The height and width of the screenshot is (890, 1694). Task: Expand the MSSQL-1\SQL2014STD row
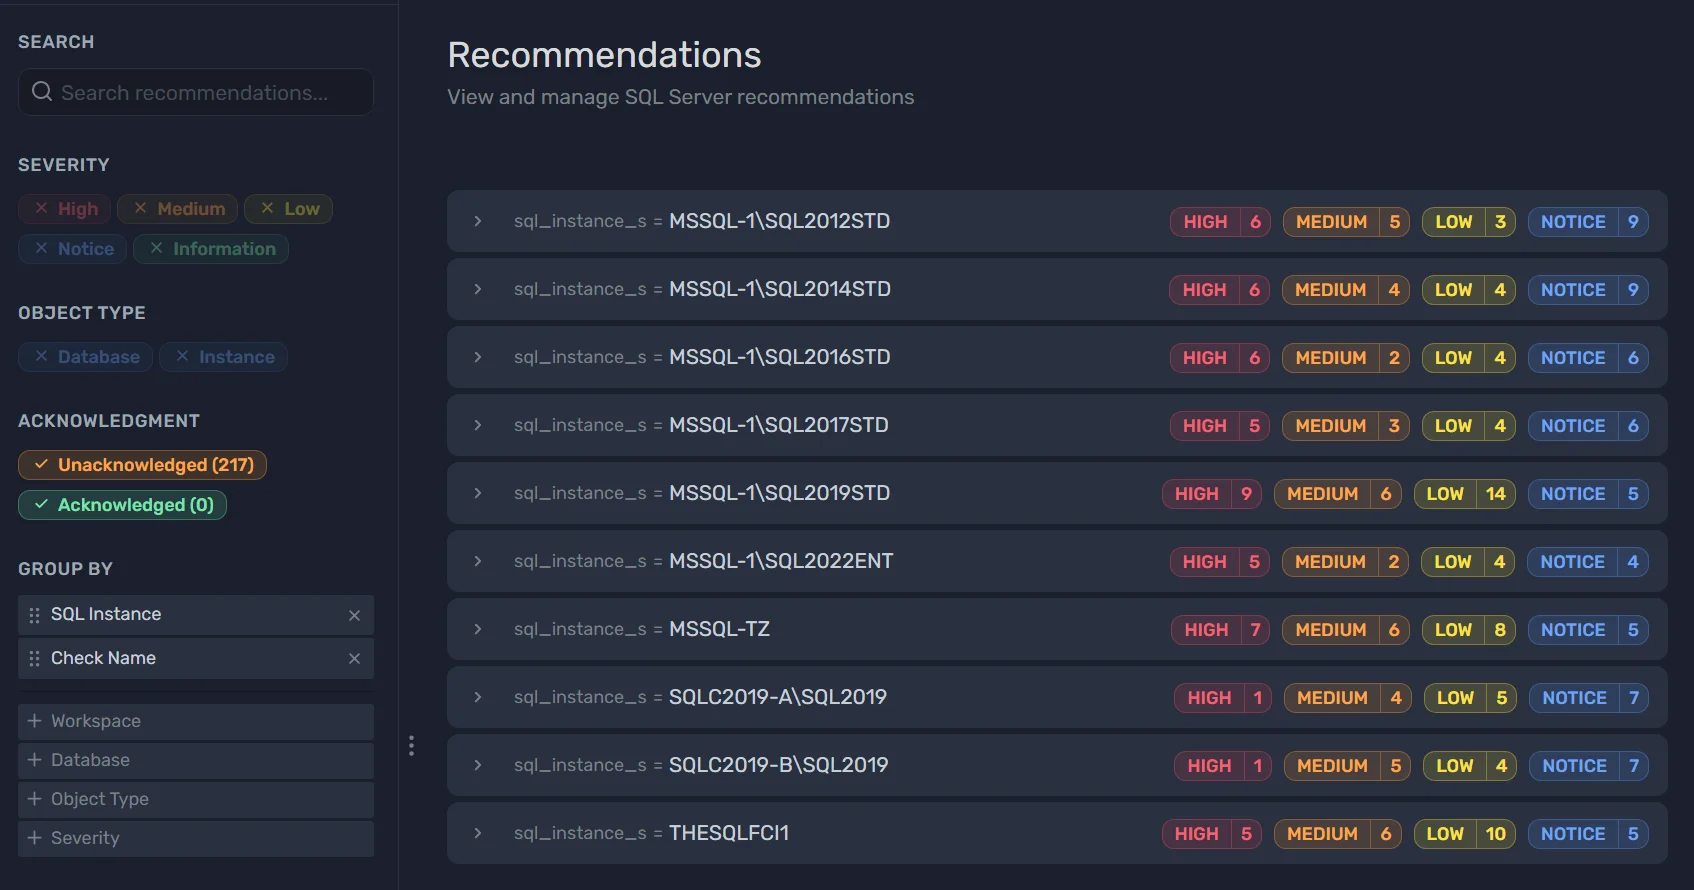pyautogui.click(x=478, y=289)
